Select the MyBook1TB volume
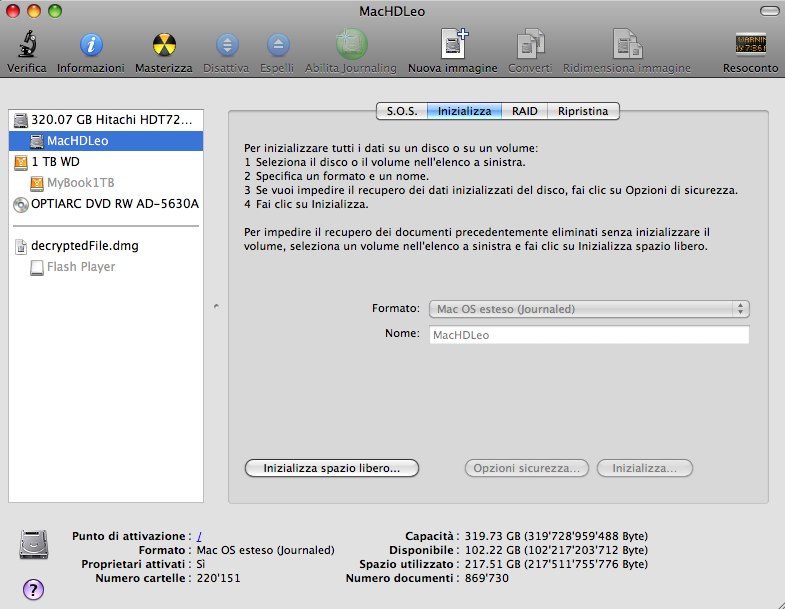 [106, 183]
